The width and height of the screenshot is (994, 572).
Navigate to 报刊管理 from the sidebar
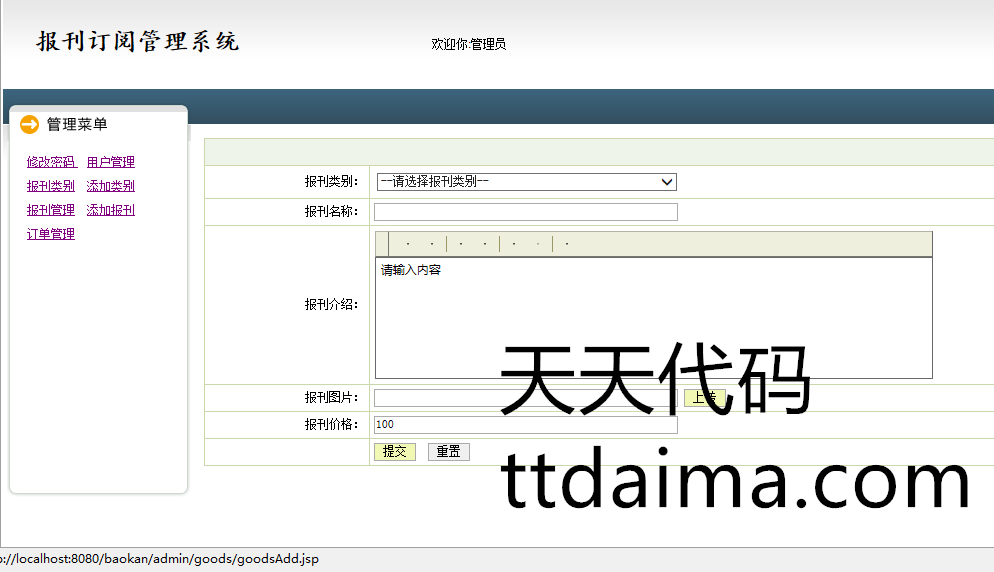(x=51, y=210)
